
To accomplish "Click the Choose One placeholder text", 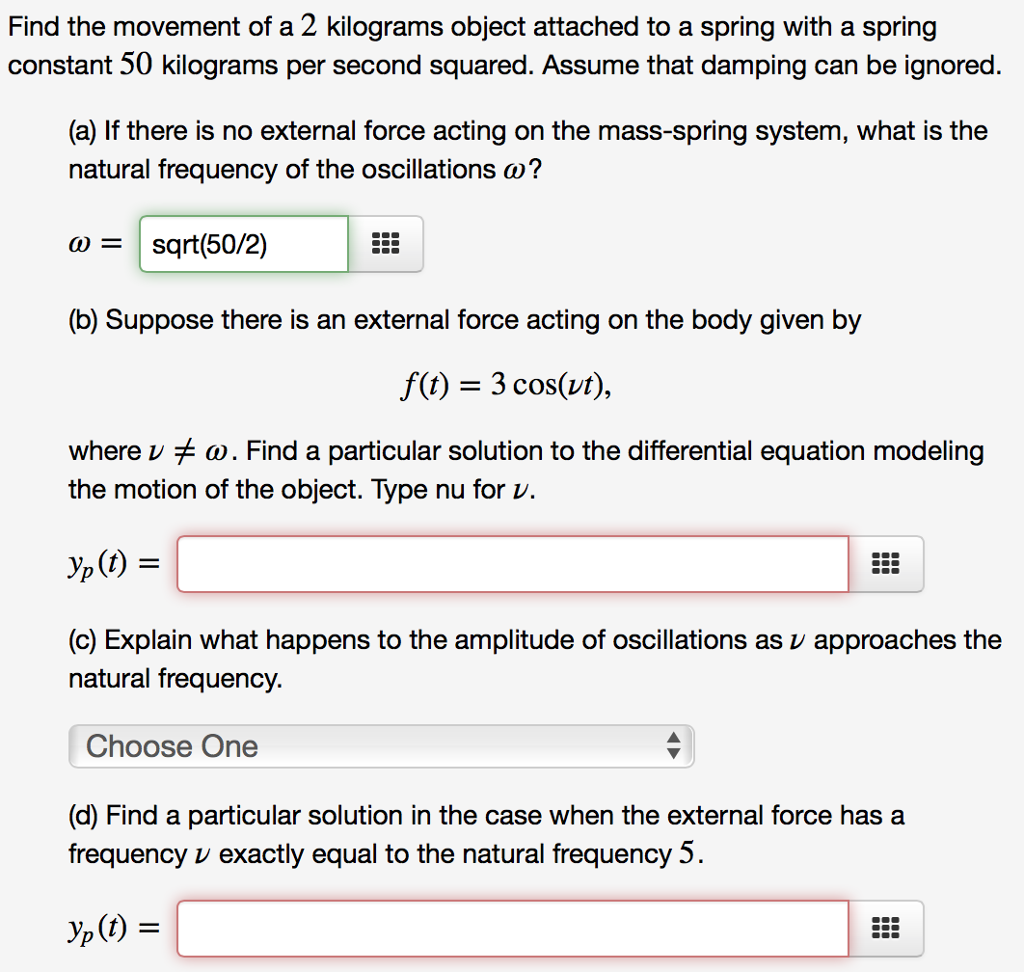I will (x=170, y=746).
